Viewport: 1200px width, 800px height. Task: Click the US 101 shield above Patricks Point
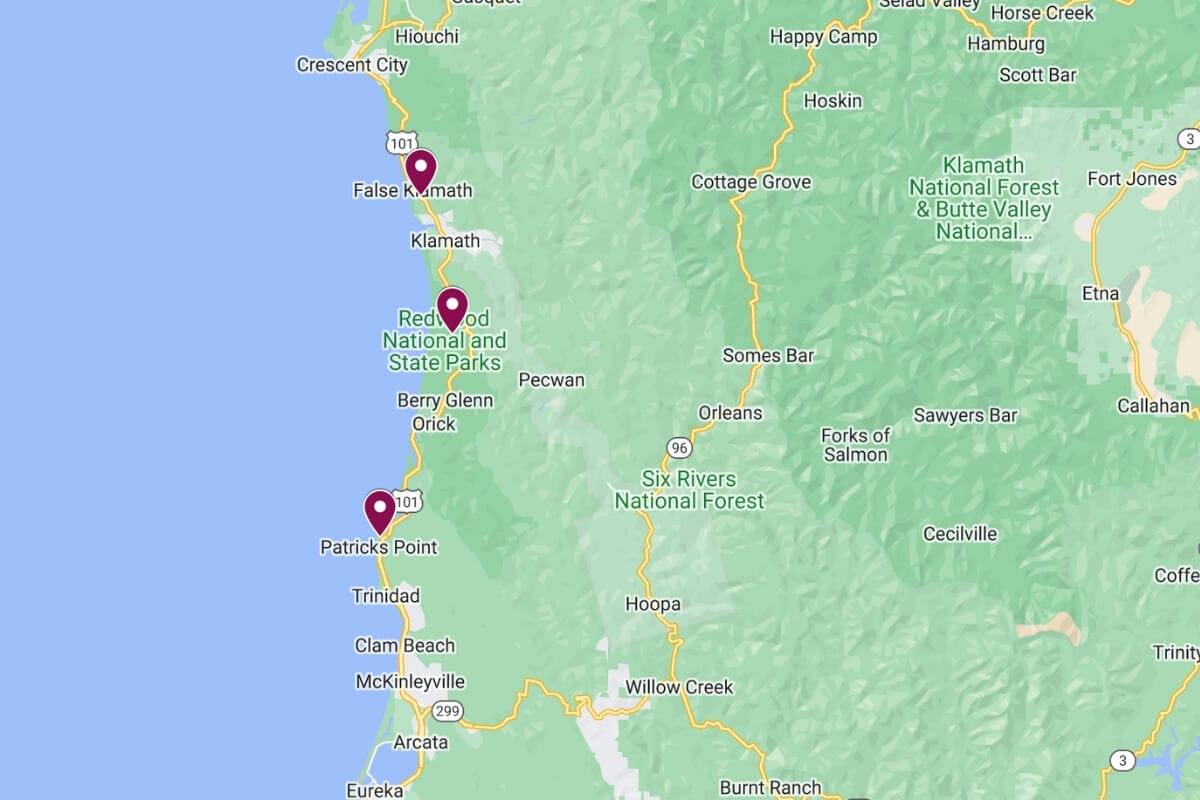410,500
